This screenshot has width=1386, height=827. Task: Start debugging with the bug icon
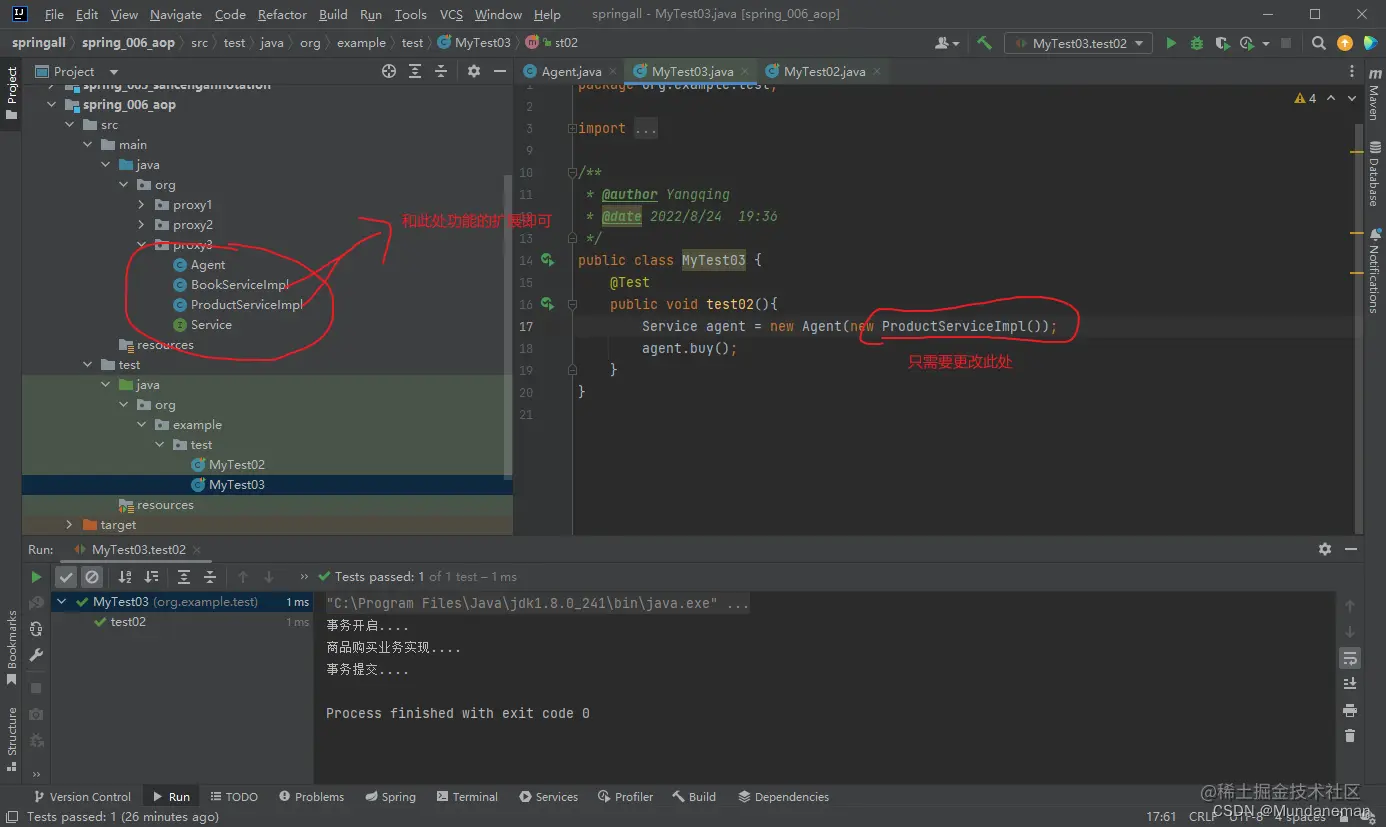pos(1197,43)
